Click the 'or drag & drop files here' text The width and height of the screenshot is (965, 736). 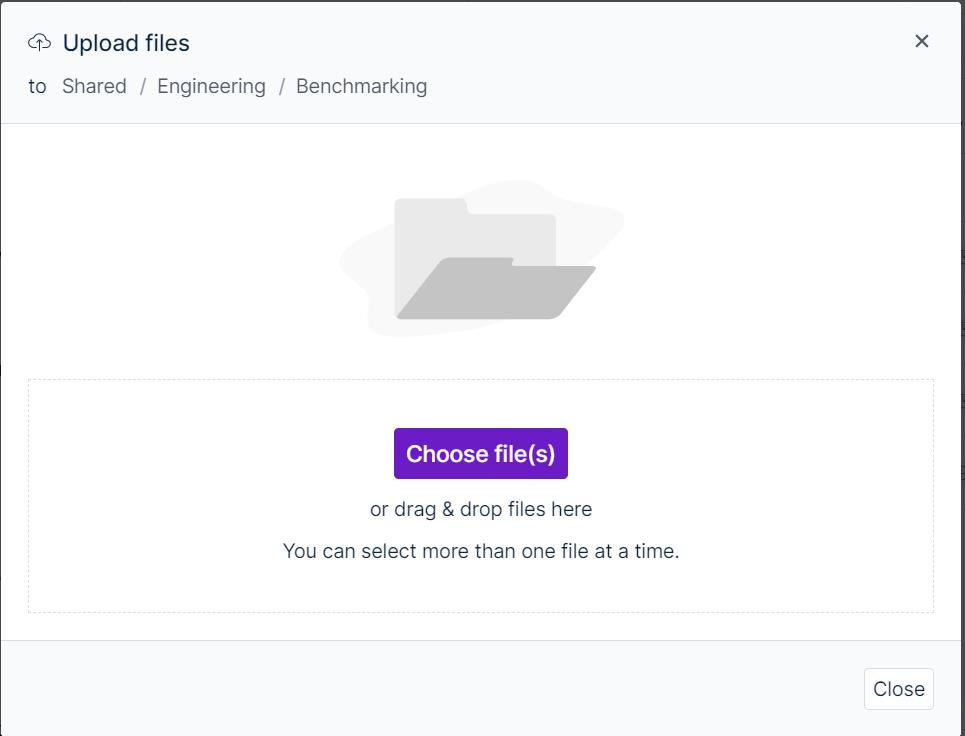[481, 509]
